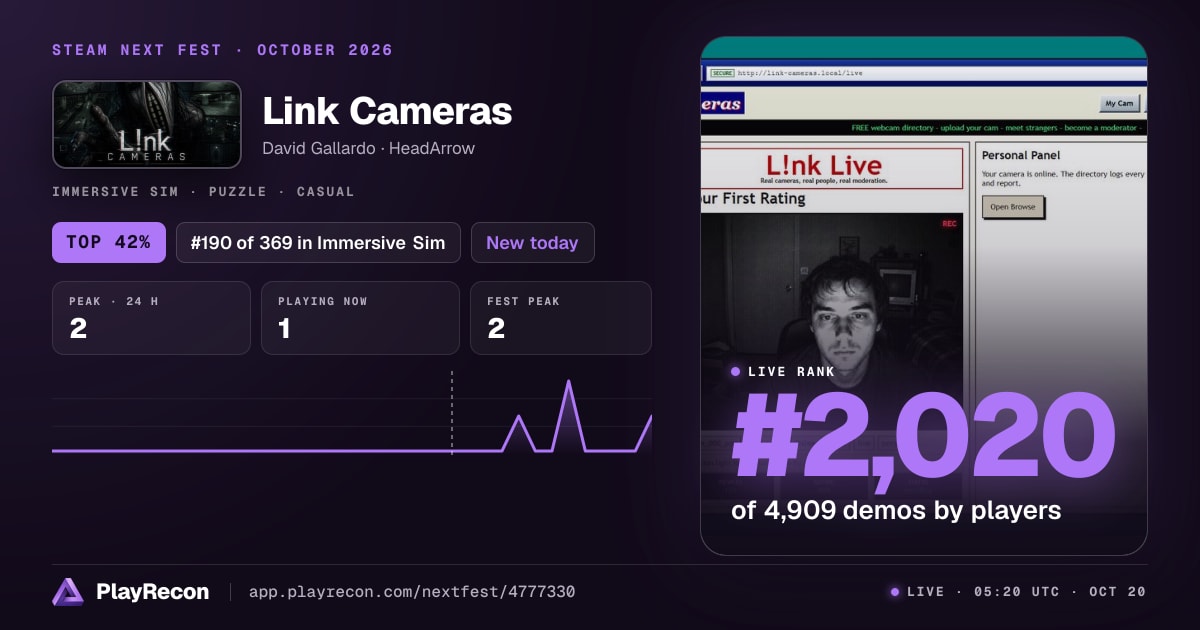Image resolution: width=1200 pixels, height=630 pixels.
Task: Click the STEAM NEXT FEST · OCTOBER 2026 header
Action: 222,50
